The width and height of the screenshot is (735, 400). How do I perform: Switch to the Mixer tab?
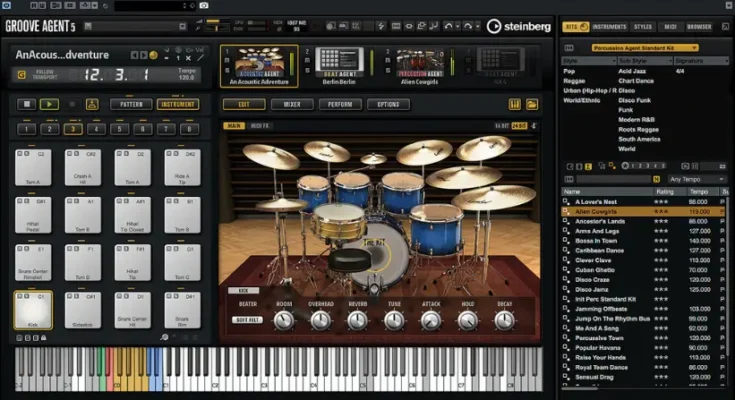coord(291,104)
